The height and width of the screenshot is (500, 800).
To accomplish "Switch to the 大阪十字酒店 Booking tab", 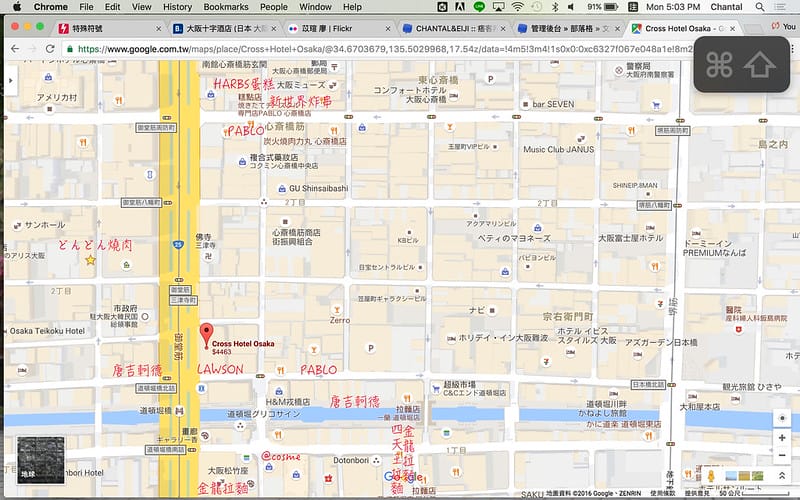I will (224, 29).
